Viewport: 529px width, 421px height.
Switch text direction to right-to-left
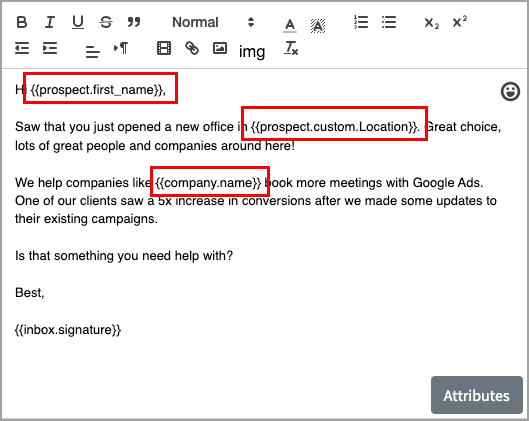pos(121,48)
